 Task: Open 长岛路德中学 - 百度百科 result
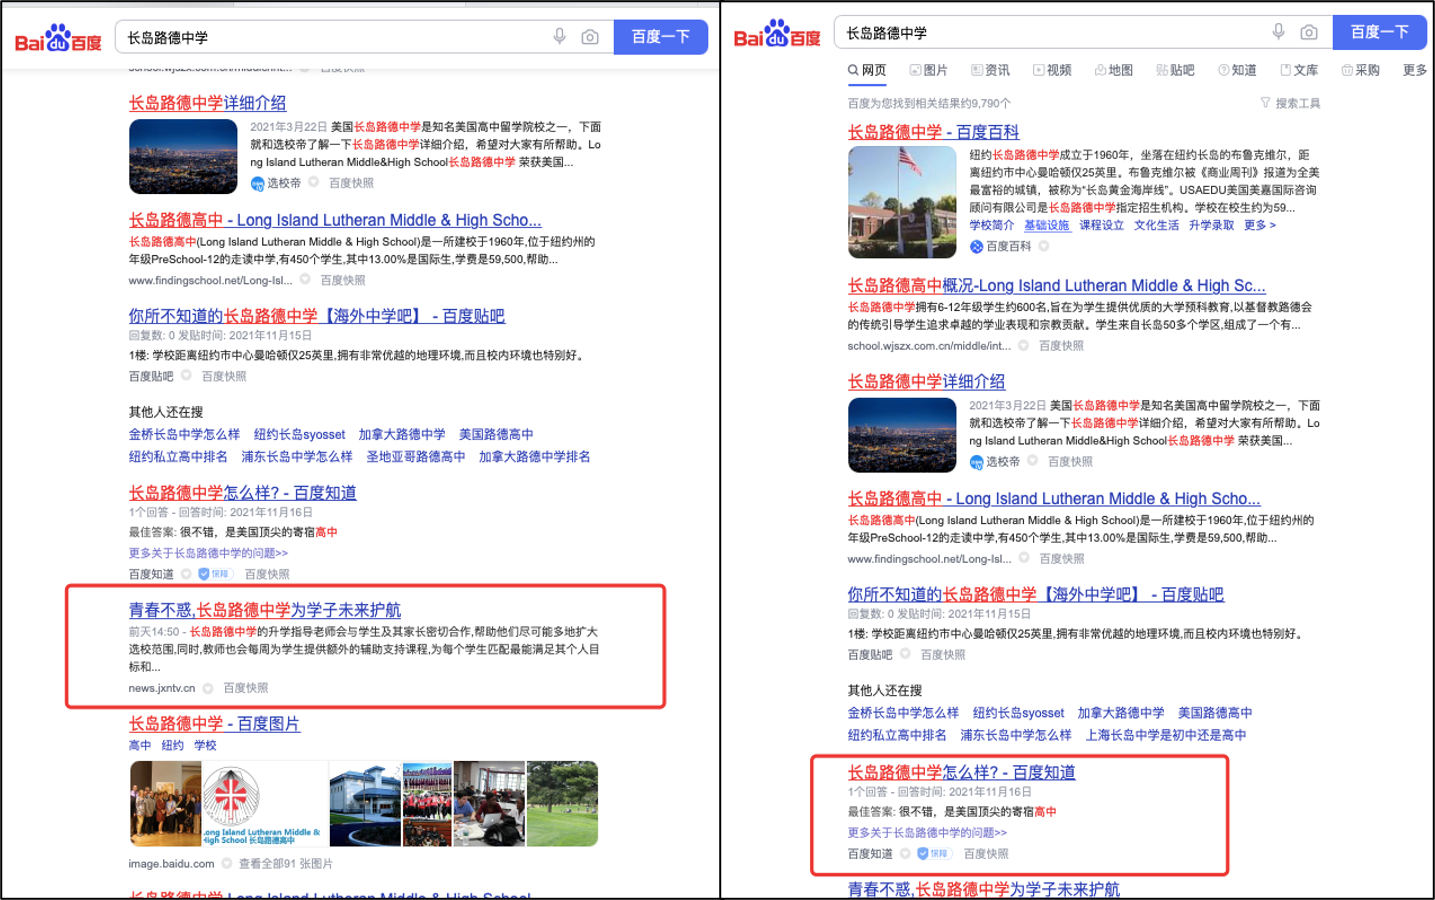point(933,132)
